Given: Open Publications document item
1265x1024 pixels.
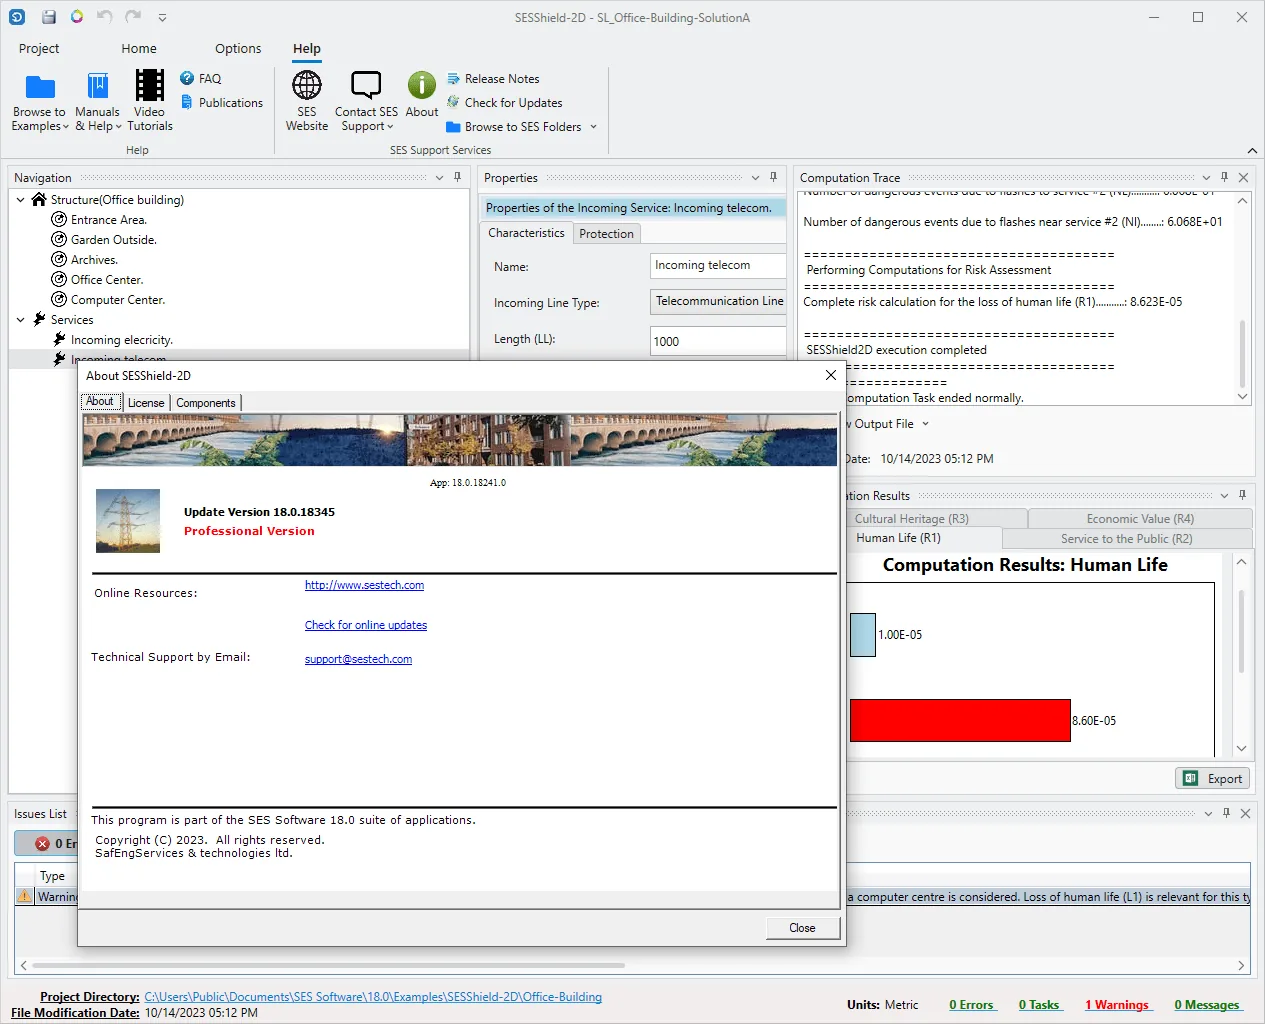Looking at the screenshot, I should pos(221,102).
